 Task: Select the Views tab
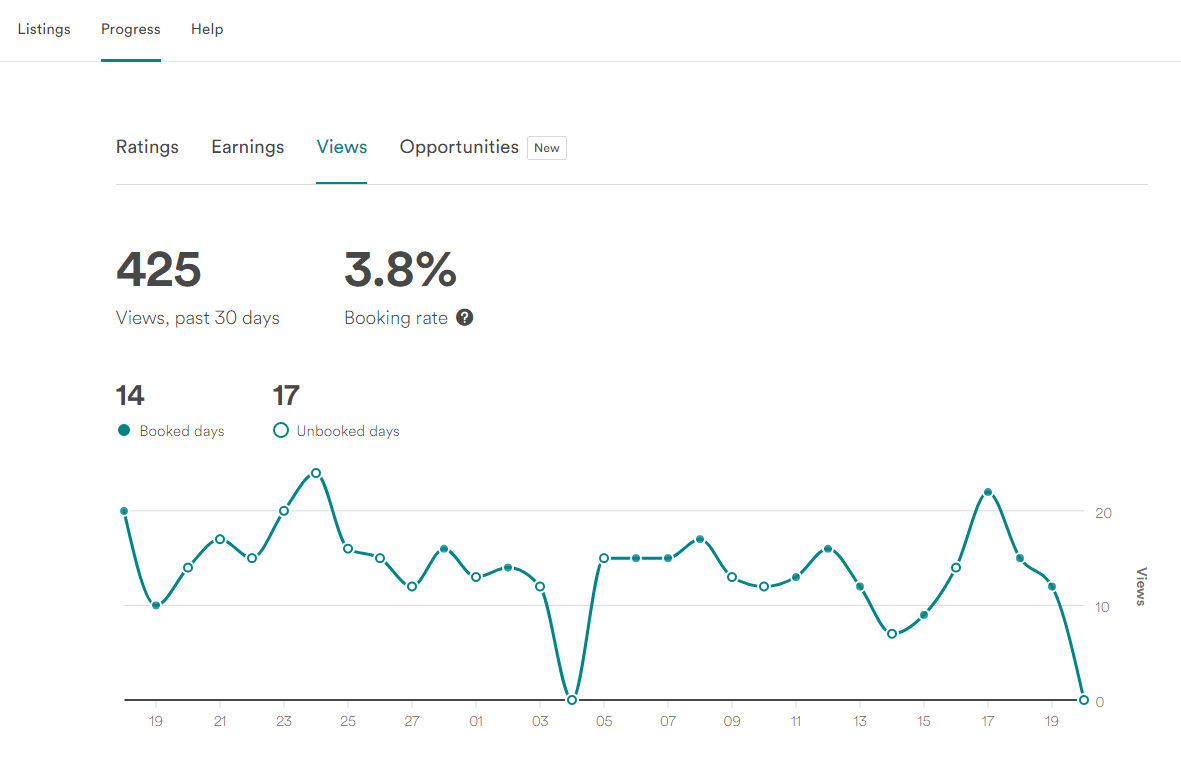coord(342,147)
